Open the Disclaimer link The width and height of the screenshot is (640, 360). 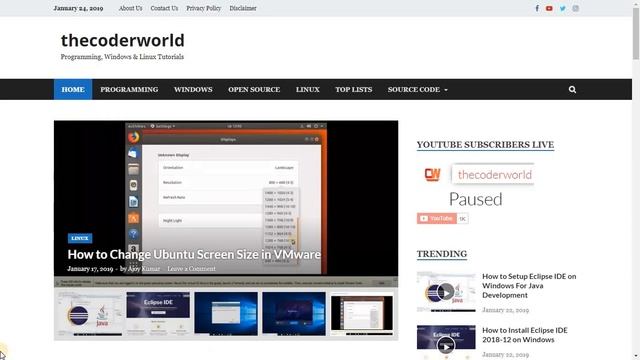pyautogui.click(x=243, y=8)
